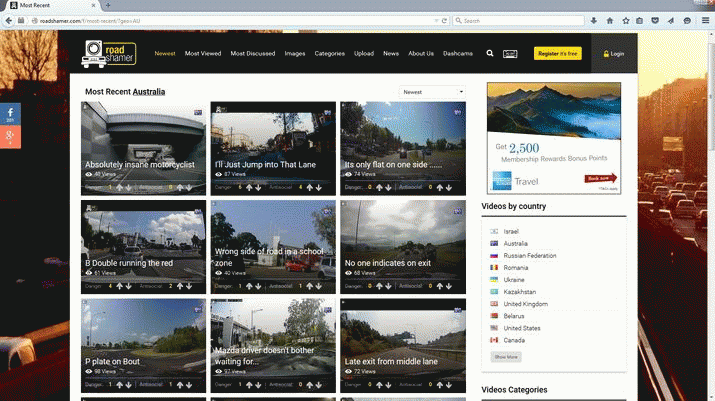This screenshot has width=715, height=401.
Task: Click the dashcam icon next to search
Action: pyautogui.click(x=510, y=54)
